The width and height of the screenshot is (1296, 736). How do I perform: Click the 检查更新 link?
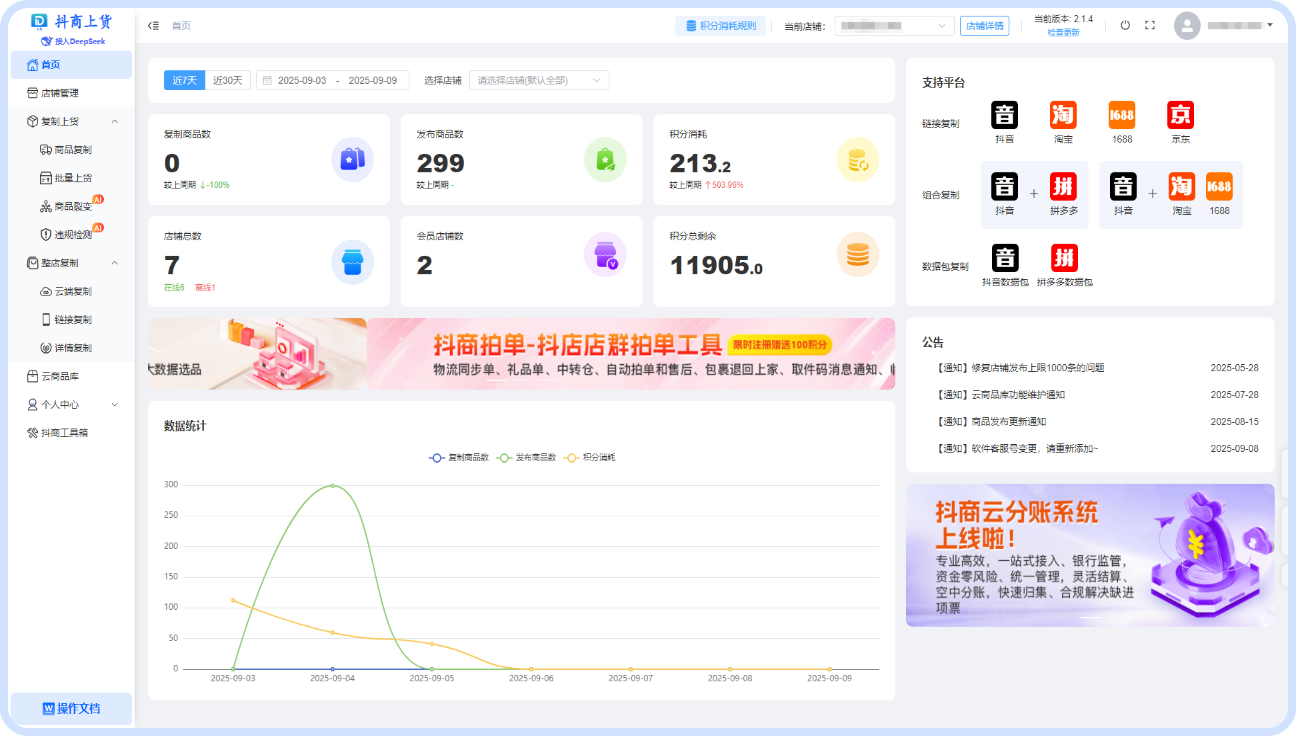1063,33
